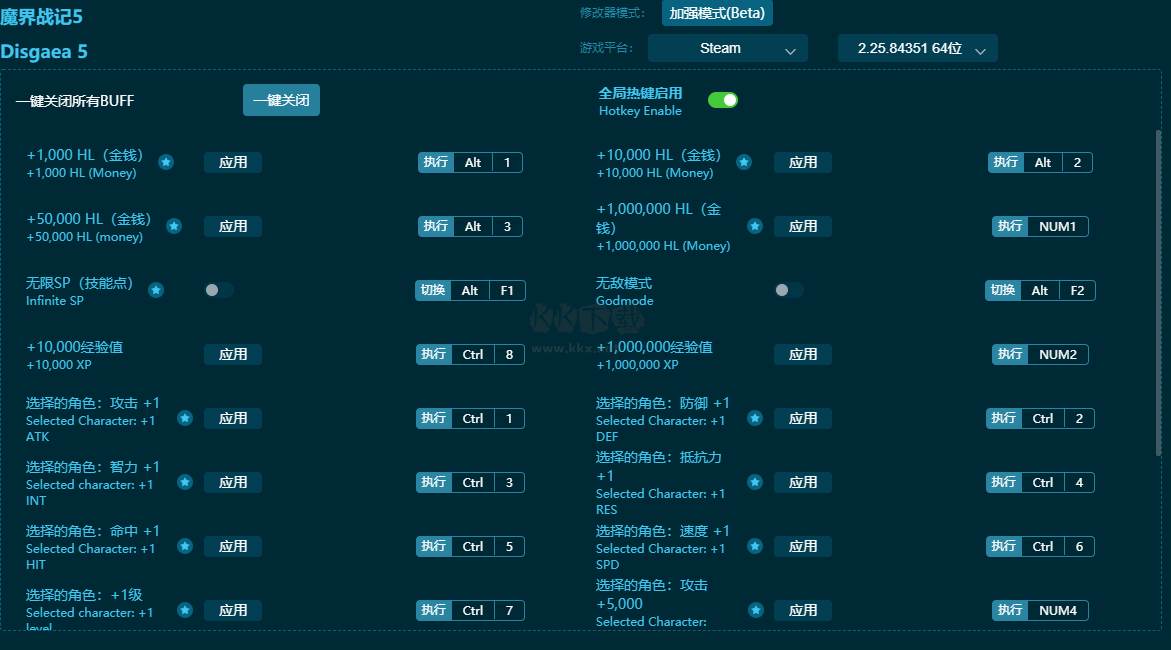Apply the +1,000,000 XP cheat
The height and width of the screenshot is (650, 1171).
(x=803, y=354)
